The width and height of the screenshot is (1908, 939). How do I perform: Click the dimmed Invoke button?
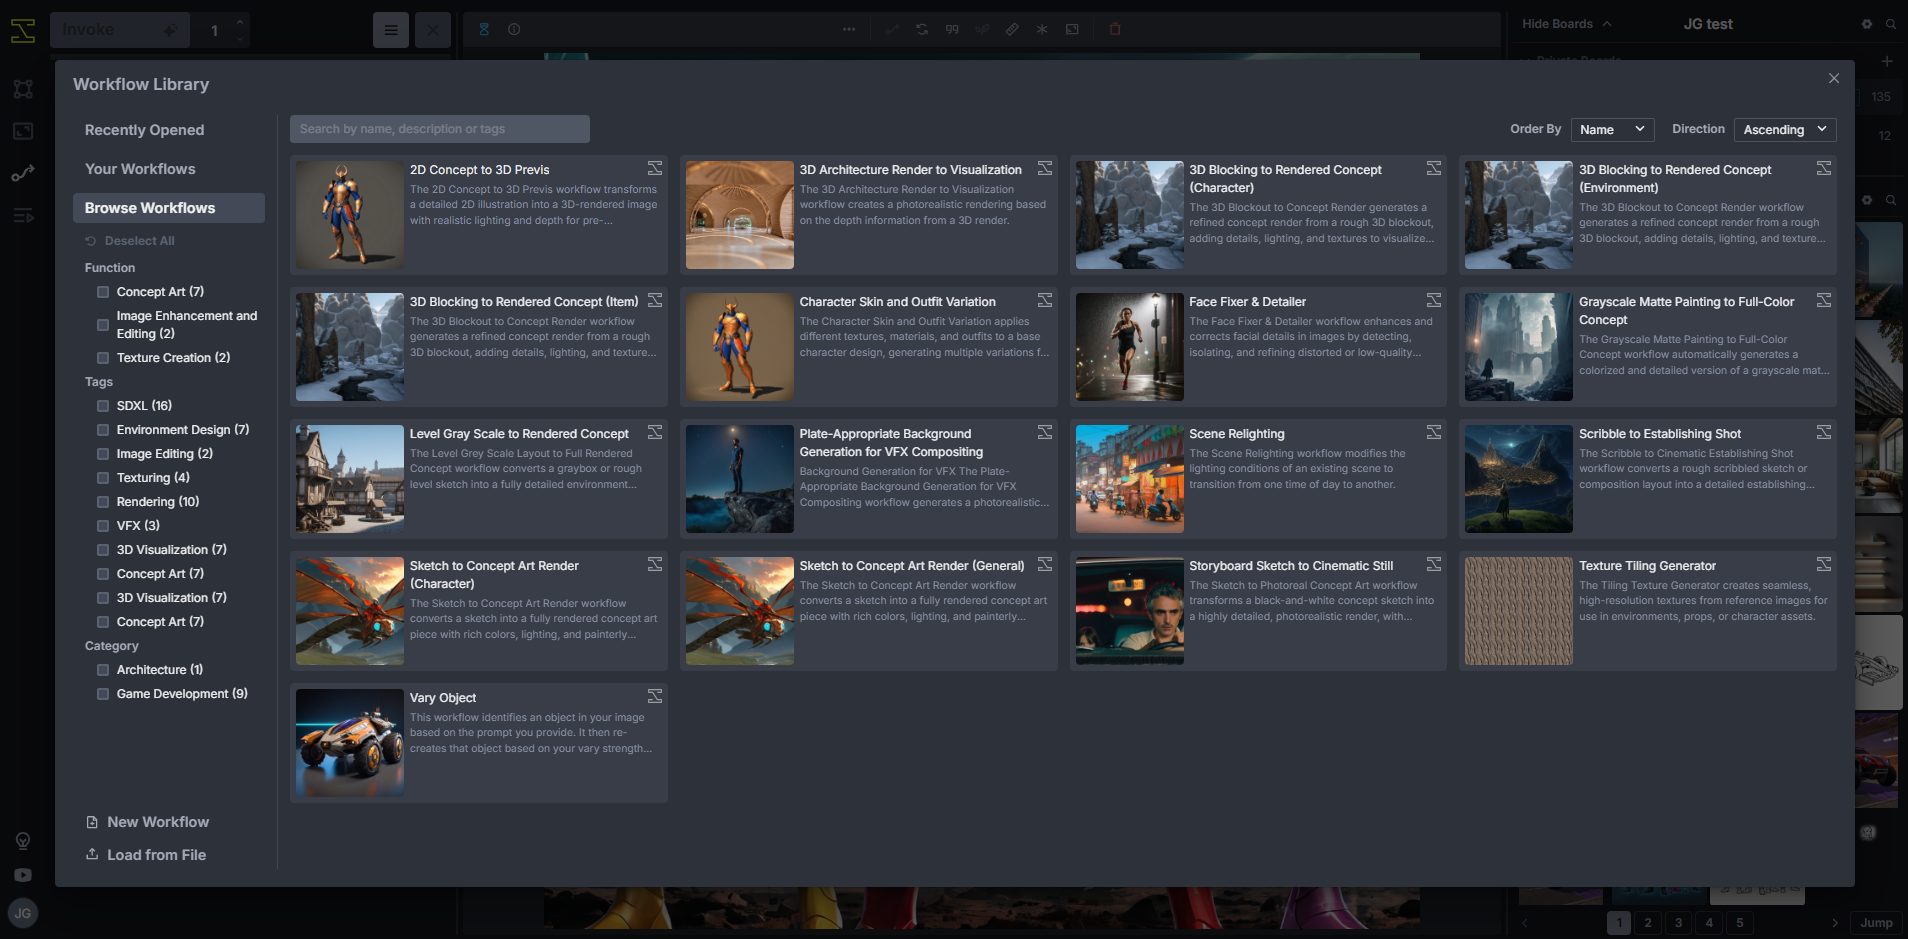(x=120, y=30)
